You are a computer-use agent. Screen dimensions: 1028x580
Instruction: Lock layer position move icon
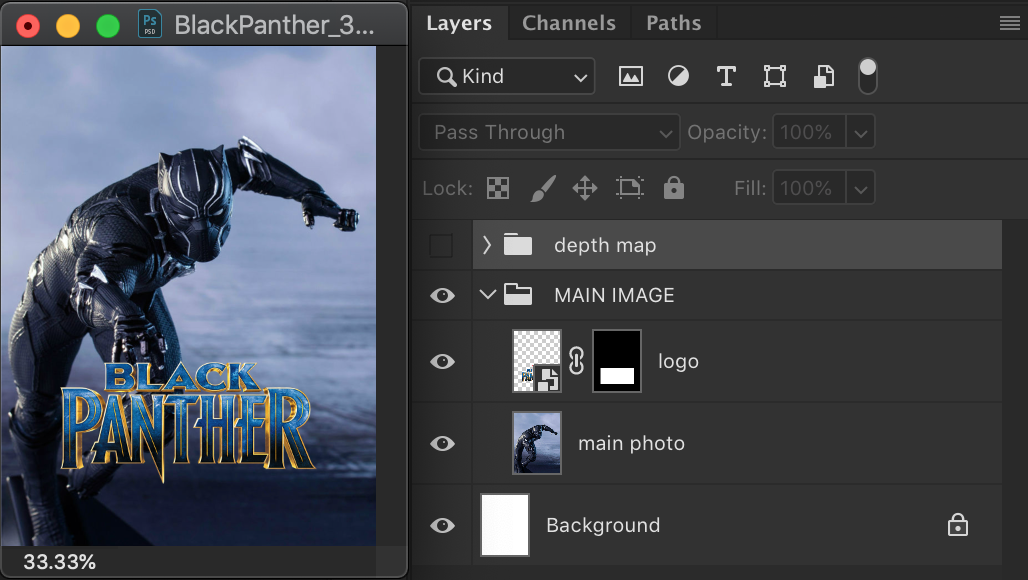(585, 189)
